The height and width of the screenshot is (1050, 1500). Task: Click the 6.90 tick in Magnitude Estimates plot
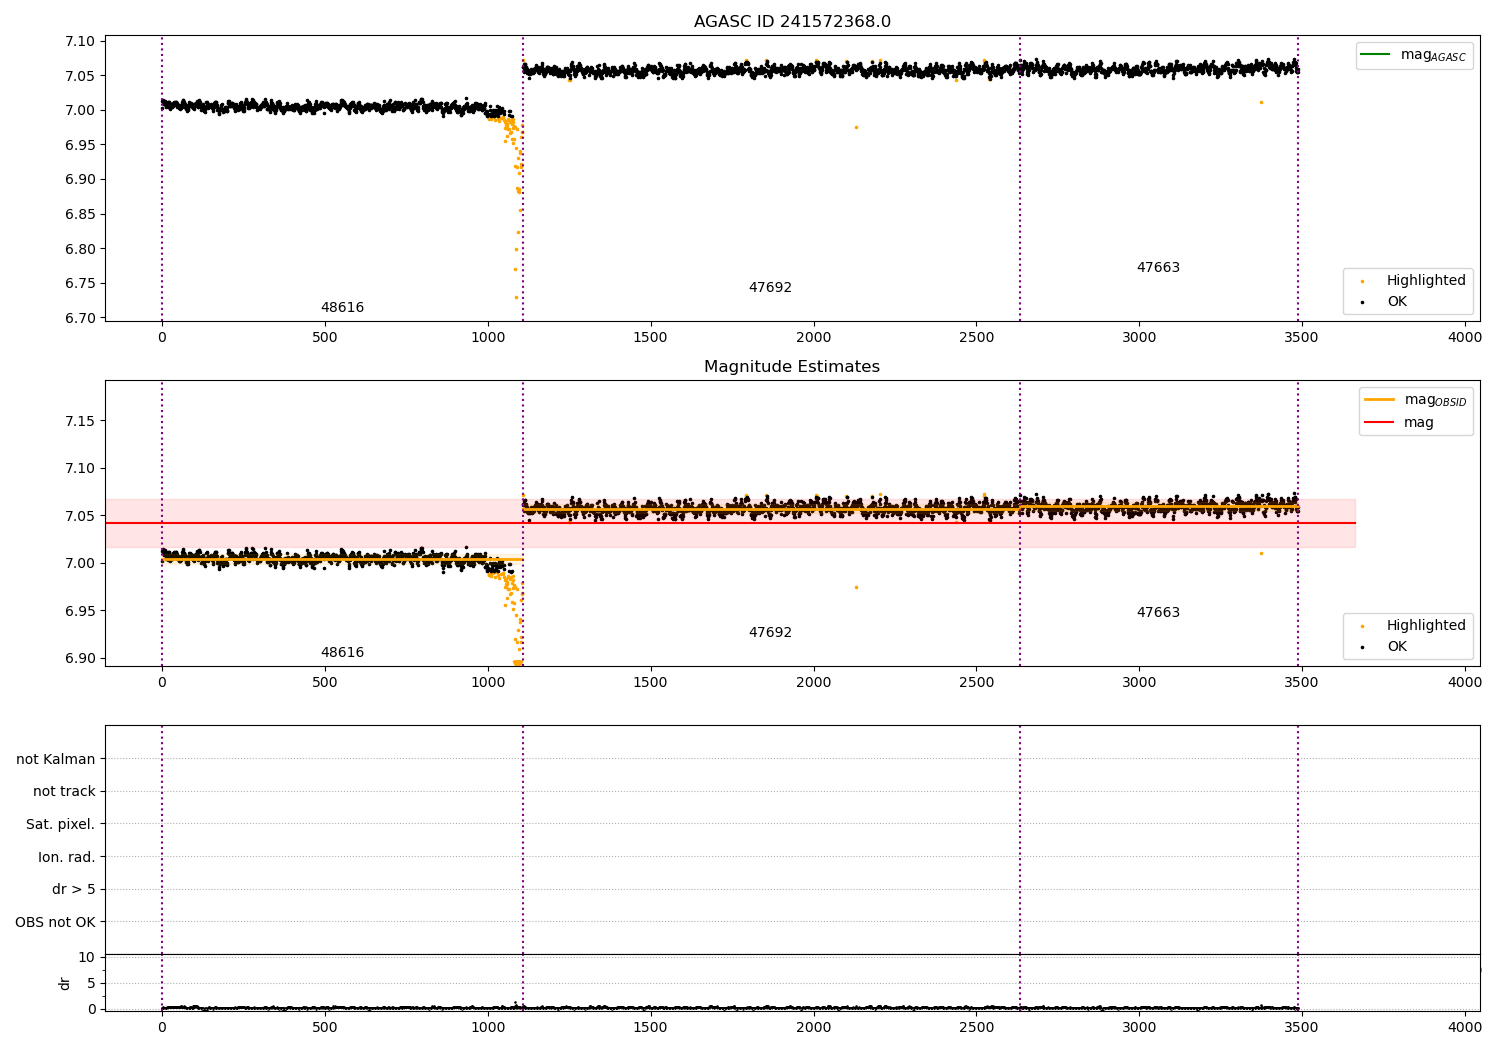81,658
